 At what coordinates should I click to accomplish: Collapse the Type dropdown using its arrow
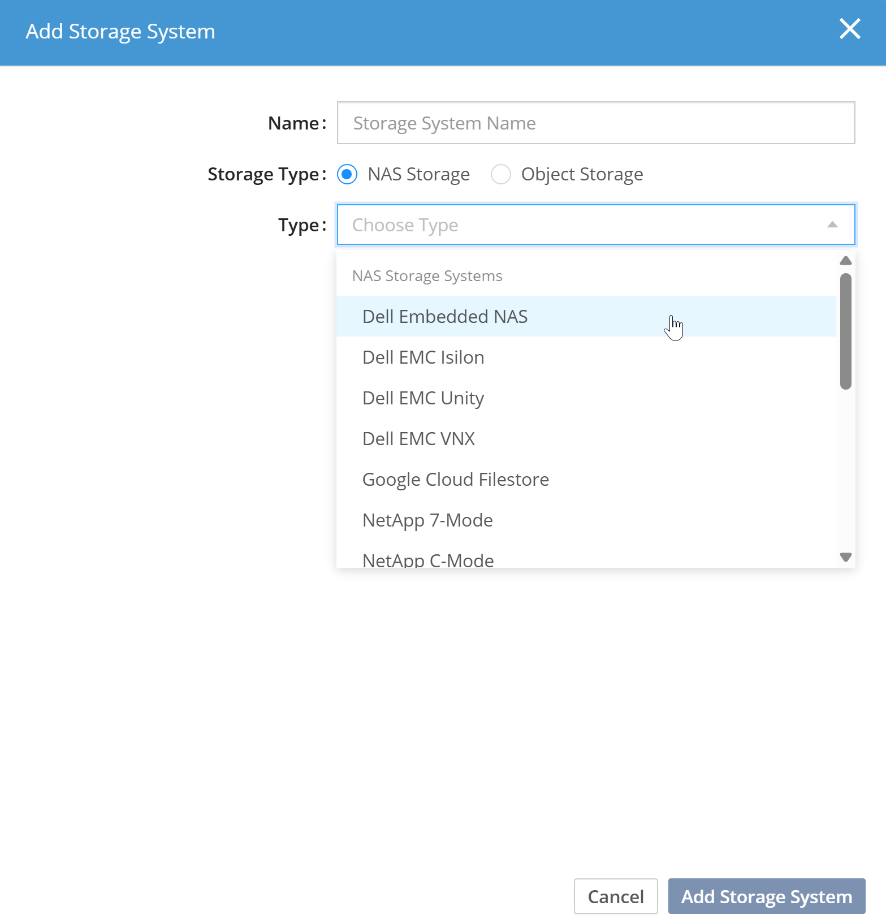(x=832, y=225)
